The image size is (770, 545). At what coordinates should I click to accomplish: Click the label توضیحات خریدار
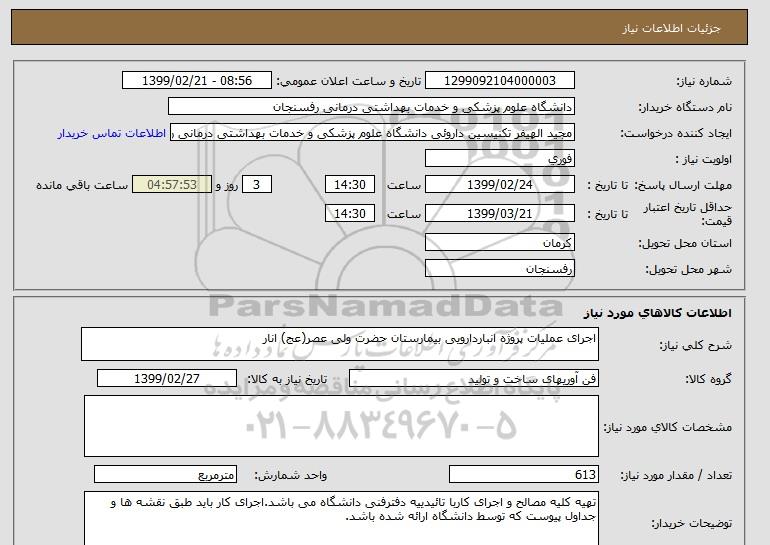691,524
